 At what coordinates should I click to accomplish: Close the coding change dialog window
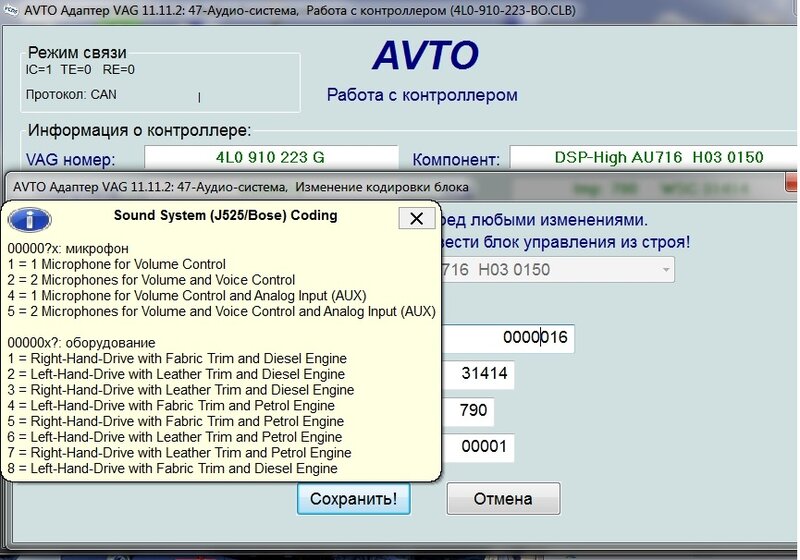pos(792,183)
